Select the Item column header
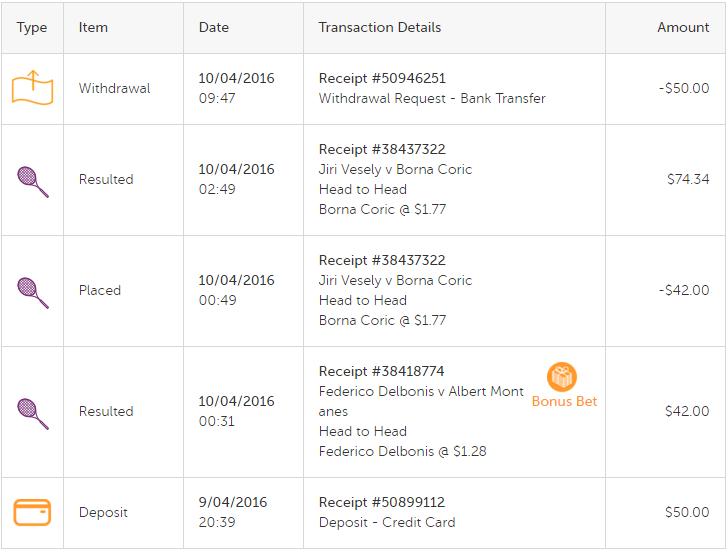This screenshot has width=728, height=551. pos(93,27)
